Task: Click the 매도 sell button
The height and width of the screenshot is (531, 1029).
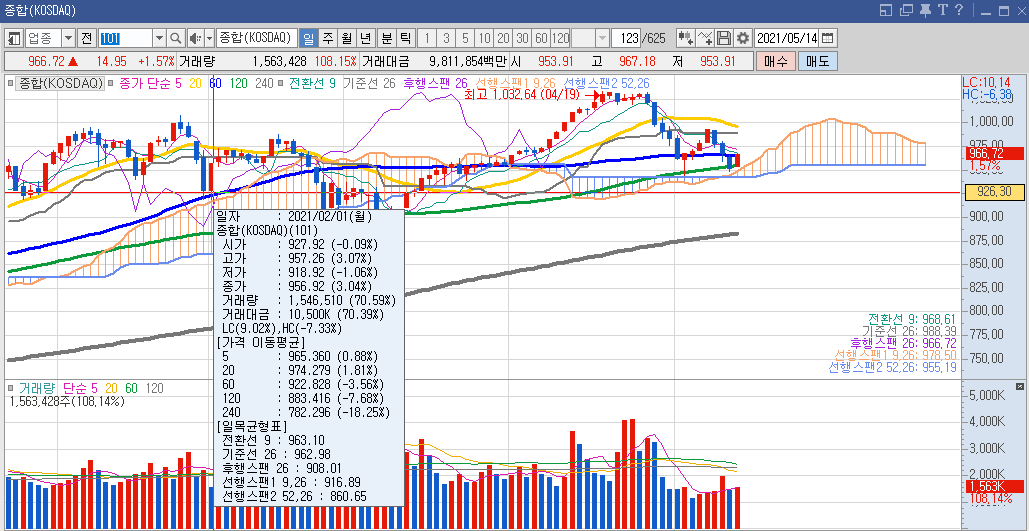Action: [x=818, y=62]
